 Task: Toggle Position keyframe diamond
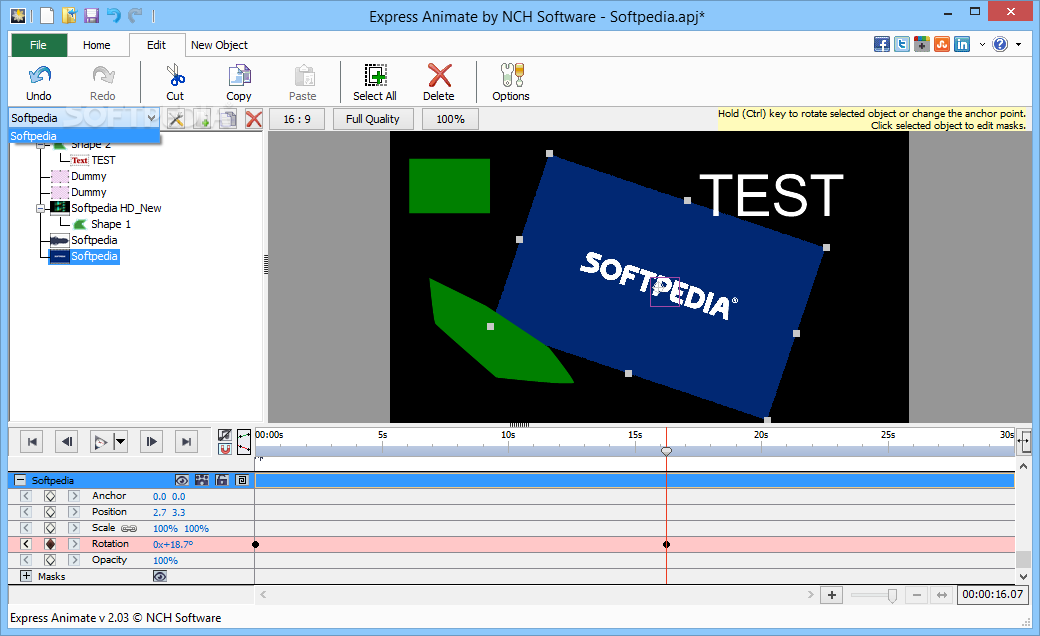tap(50, 512)
